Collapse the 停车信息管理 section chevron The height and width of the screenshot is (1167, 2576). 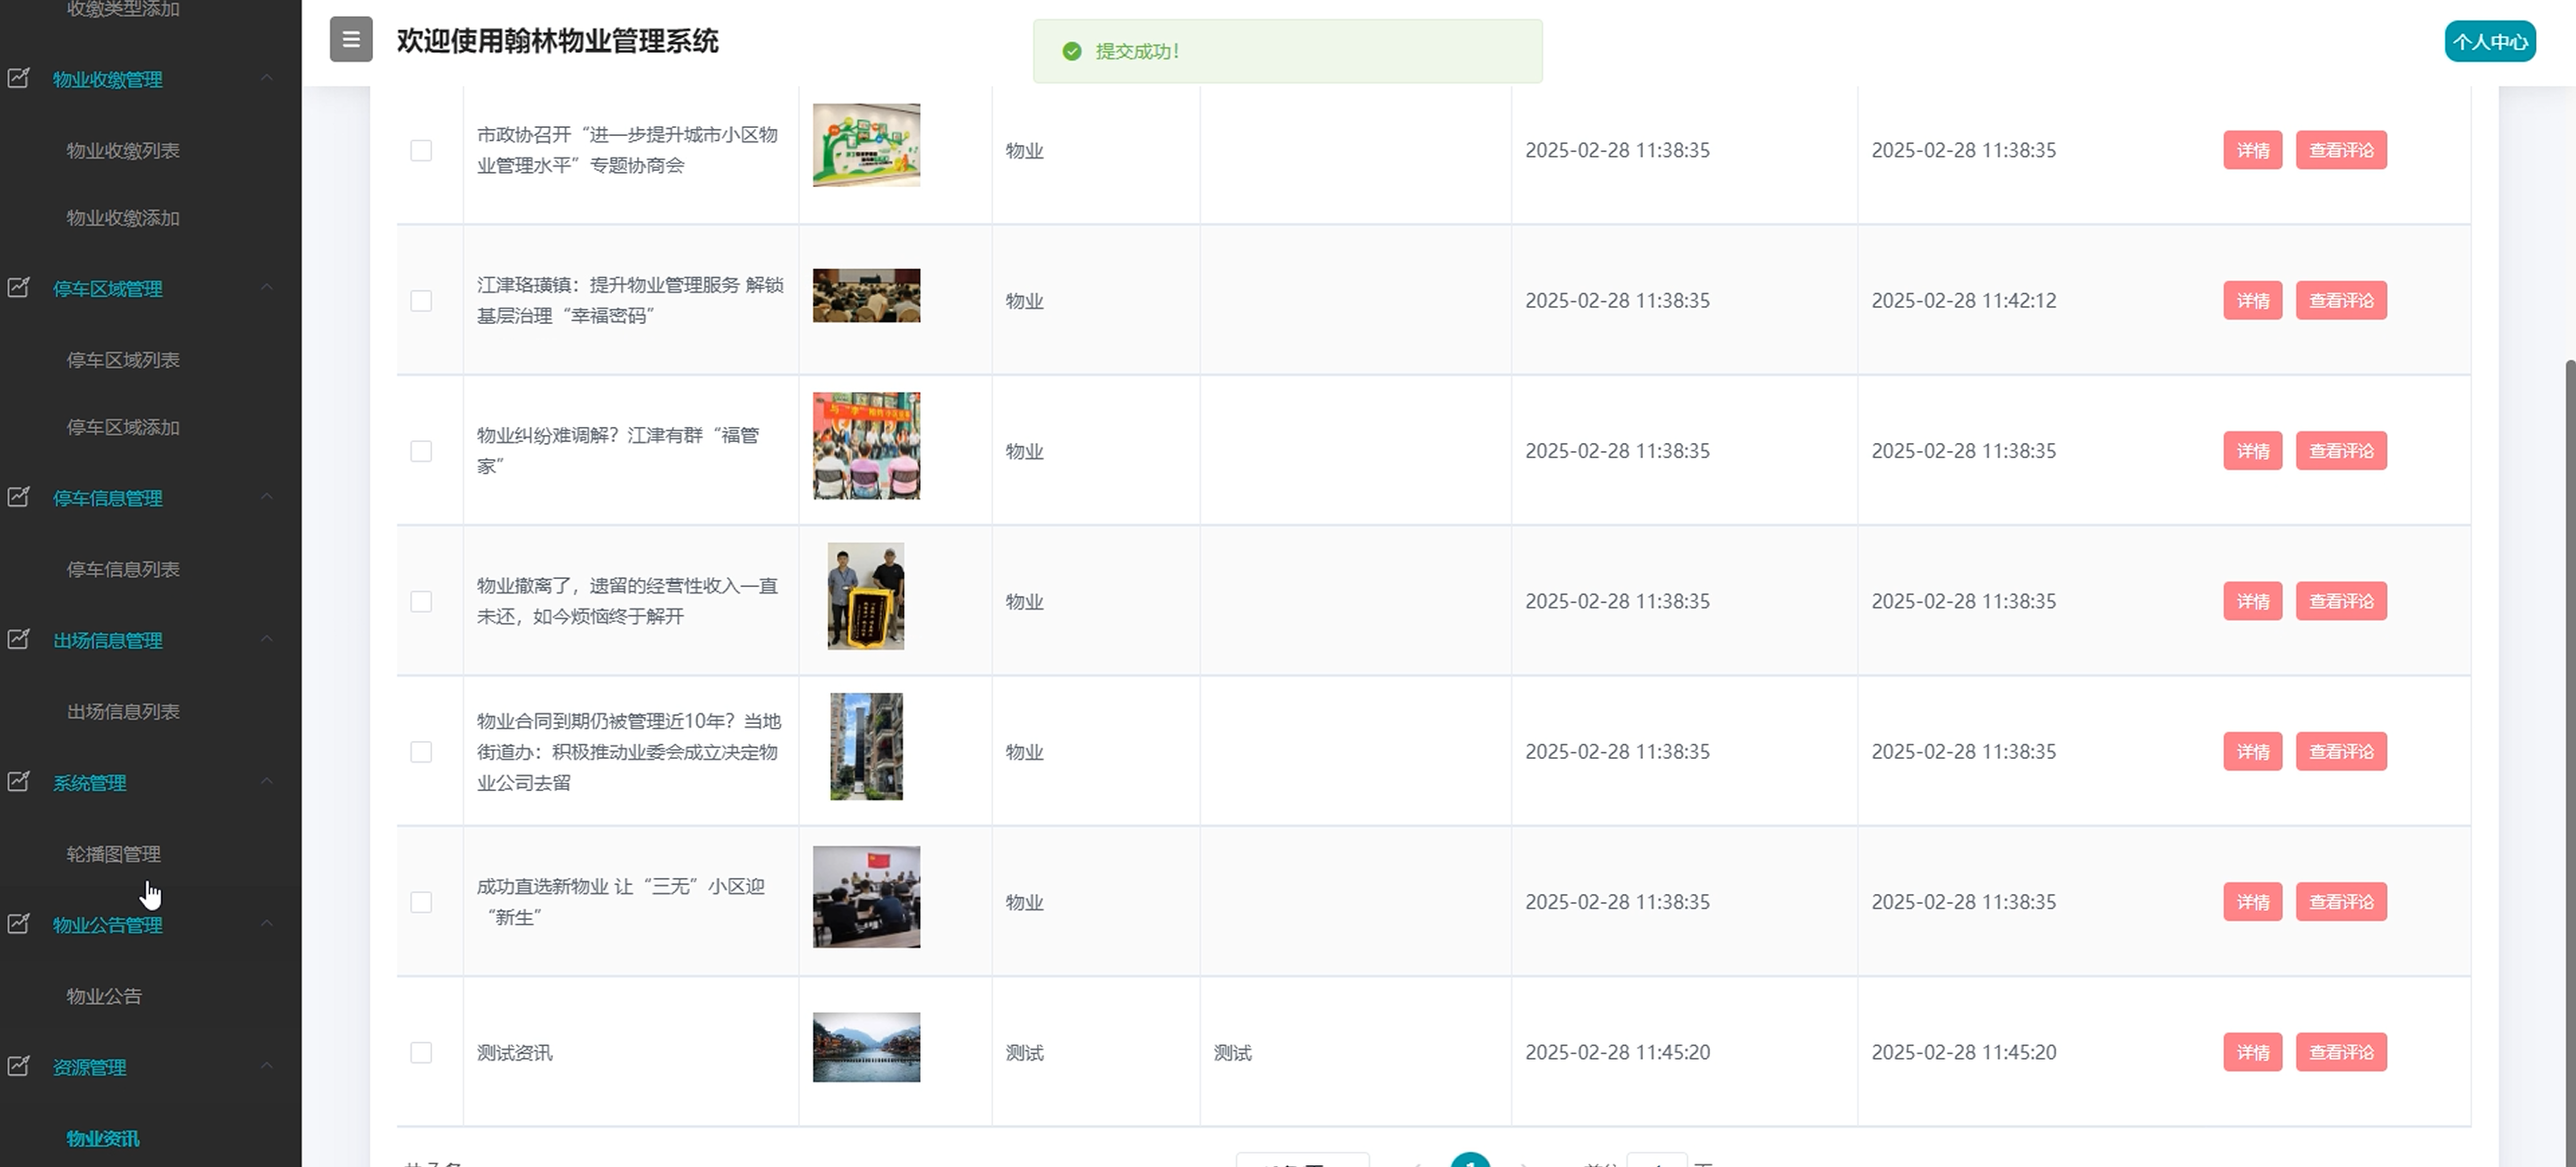click(x=267, y=497)
